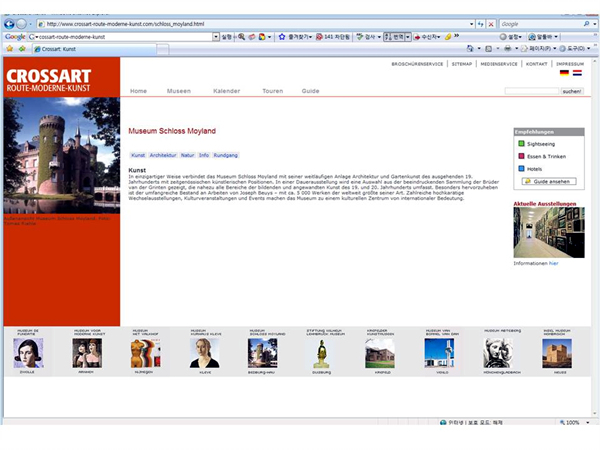Click the Home icon in the command bar
600x450 pixels.
pyautogui.click(x=470, y=49)
